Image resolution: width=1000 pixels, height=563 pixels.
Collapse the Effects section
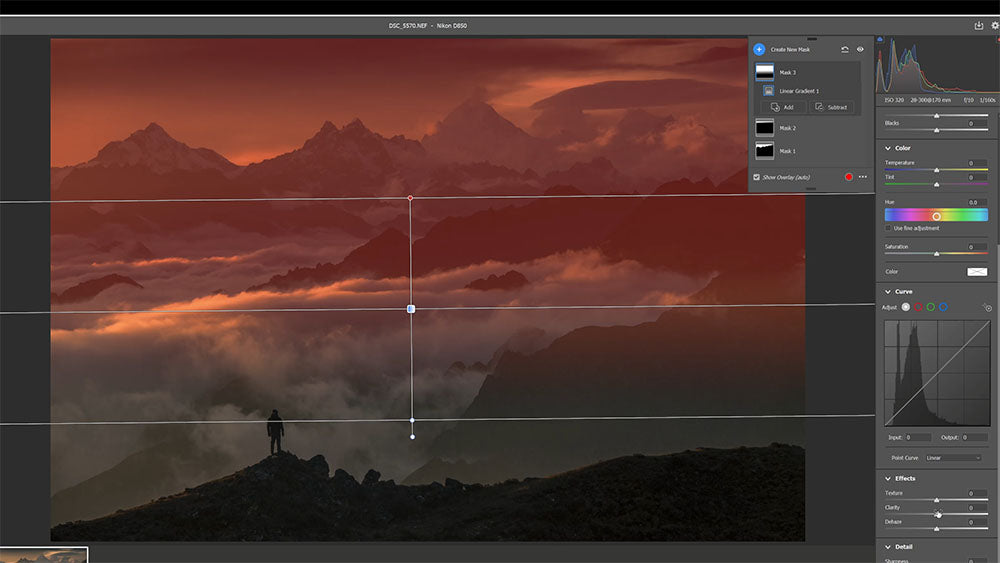point(887,478)
